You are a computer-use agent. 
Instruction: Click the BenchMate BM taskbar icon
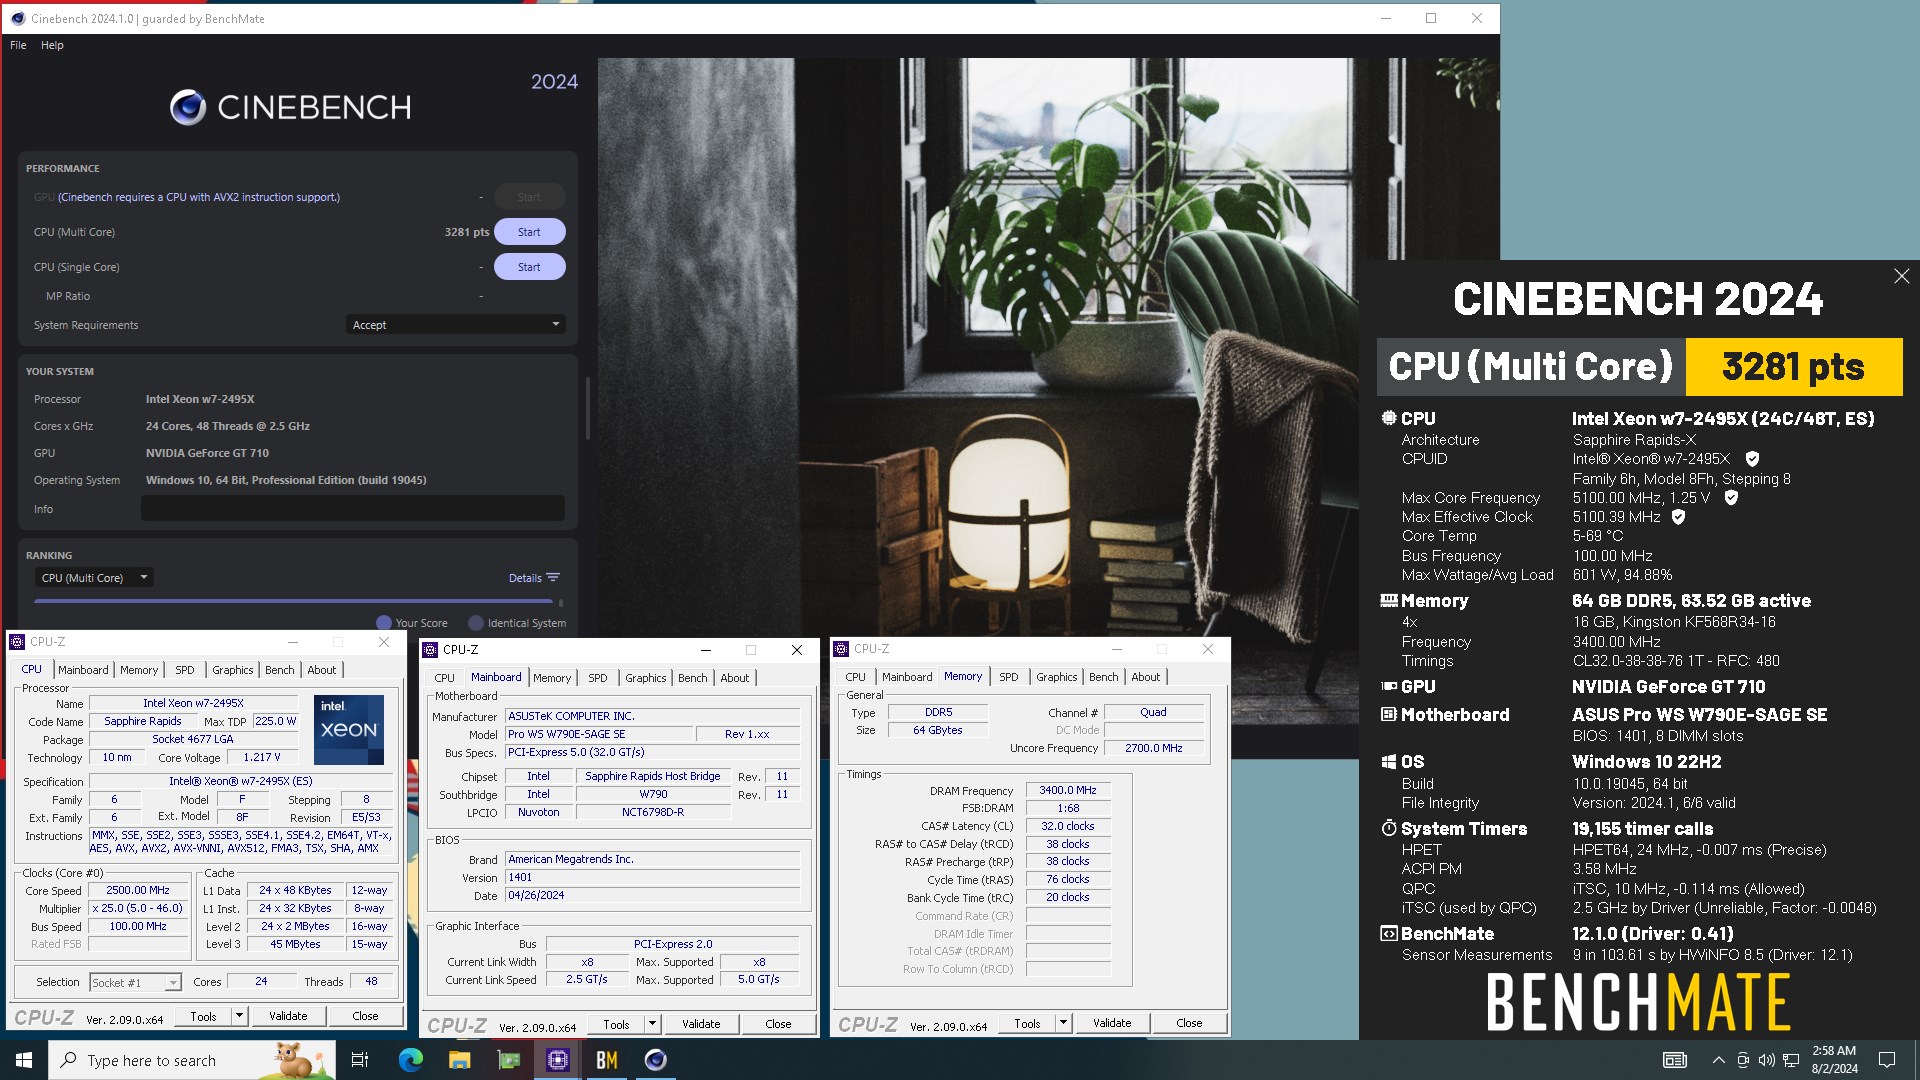pyautogui.click(x=607, y=1060)
